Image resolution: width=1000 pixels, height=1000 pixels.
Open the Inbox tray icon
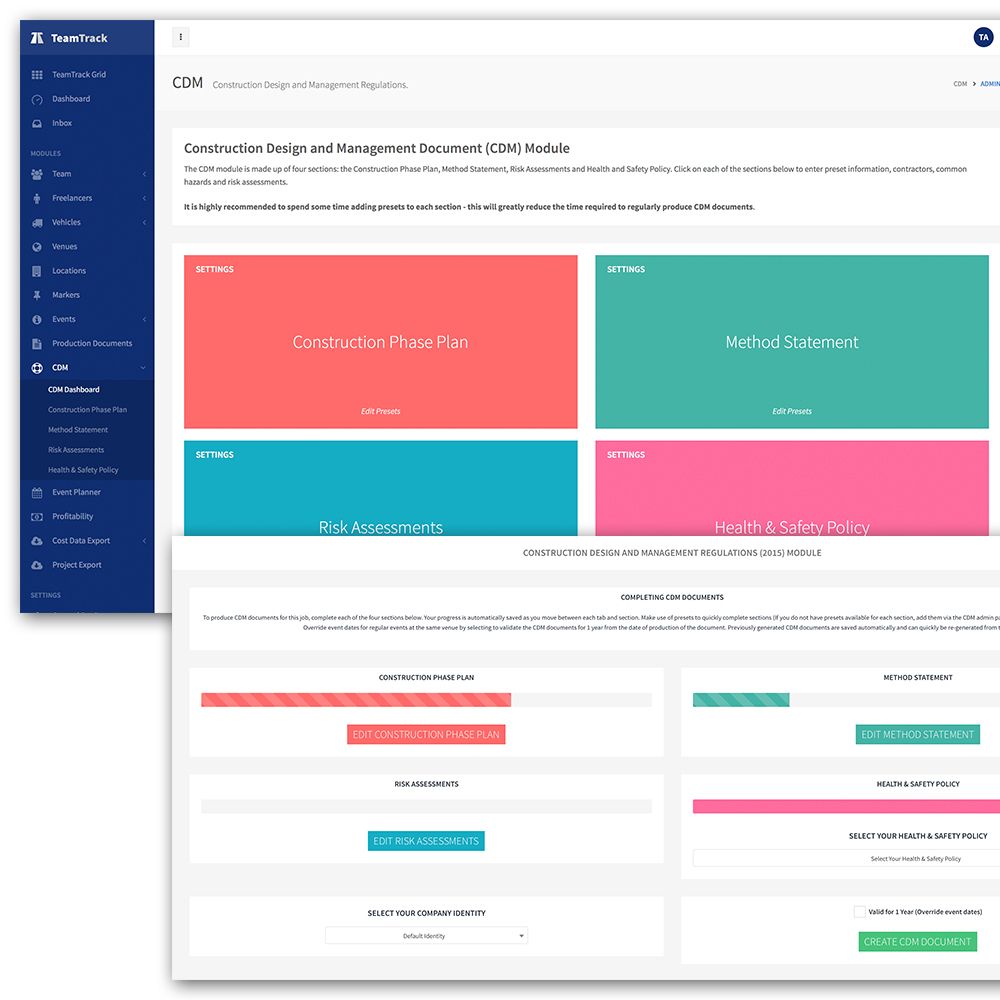coord(37,123)
